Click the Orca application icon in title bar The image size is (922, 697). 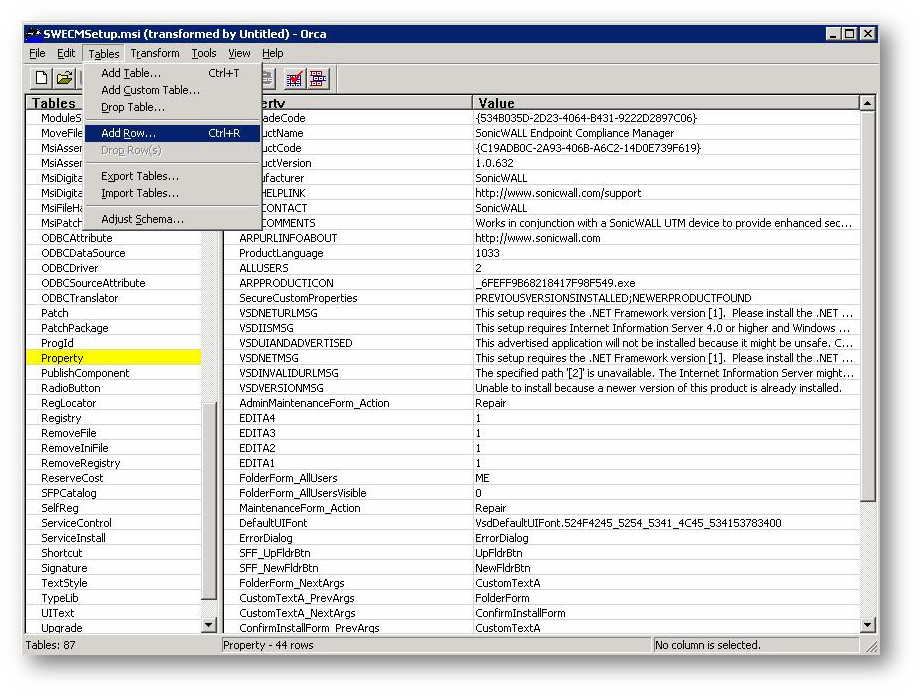pos(33,34)
